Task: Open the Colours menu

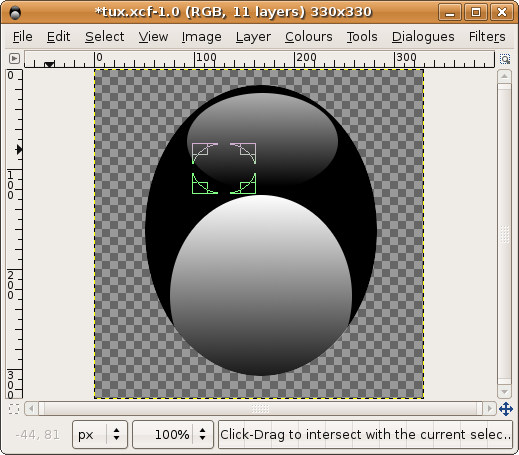Action: [x=308, y=37]
